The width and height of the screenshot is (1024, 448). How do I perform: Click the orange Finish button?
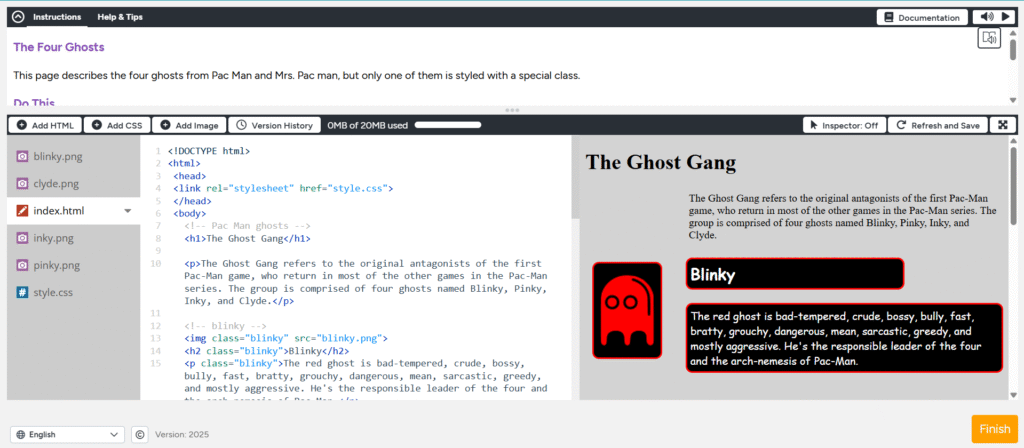coord(993,429)
